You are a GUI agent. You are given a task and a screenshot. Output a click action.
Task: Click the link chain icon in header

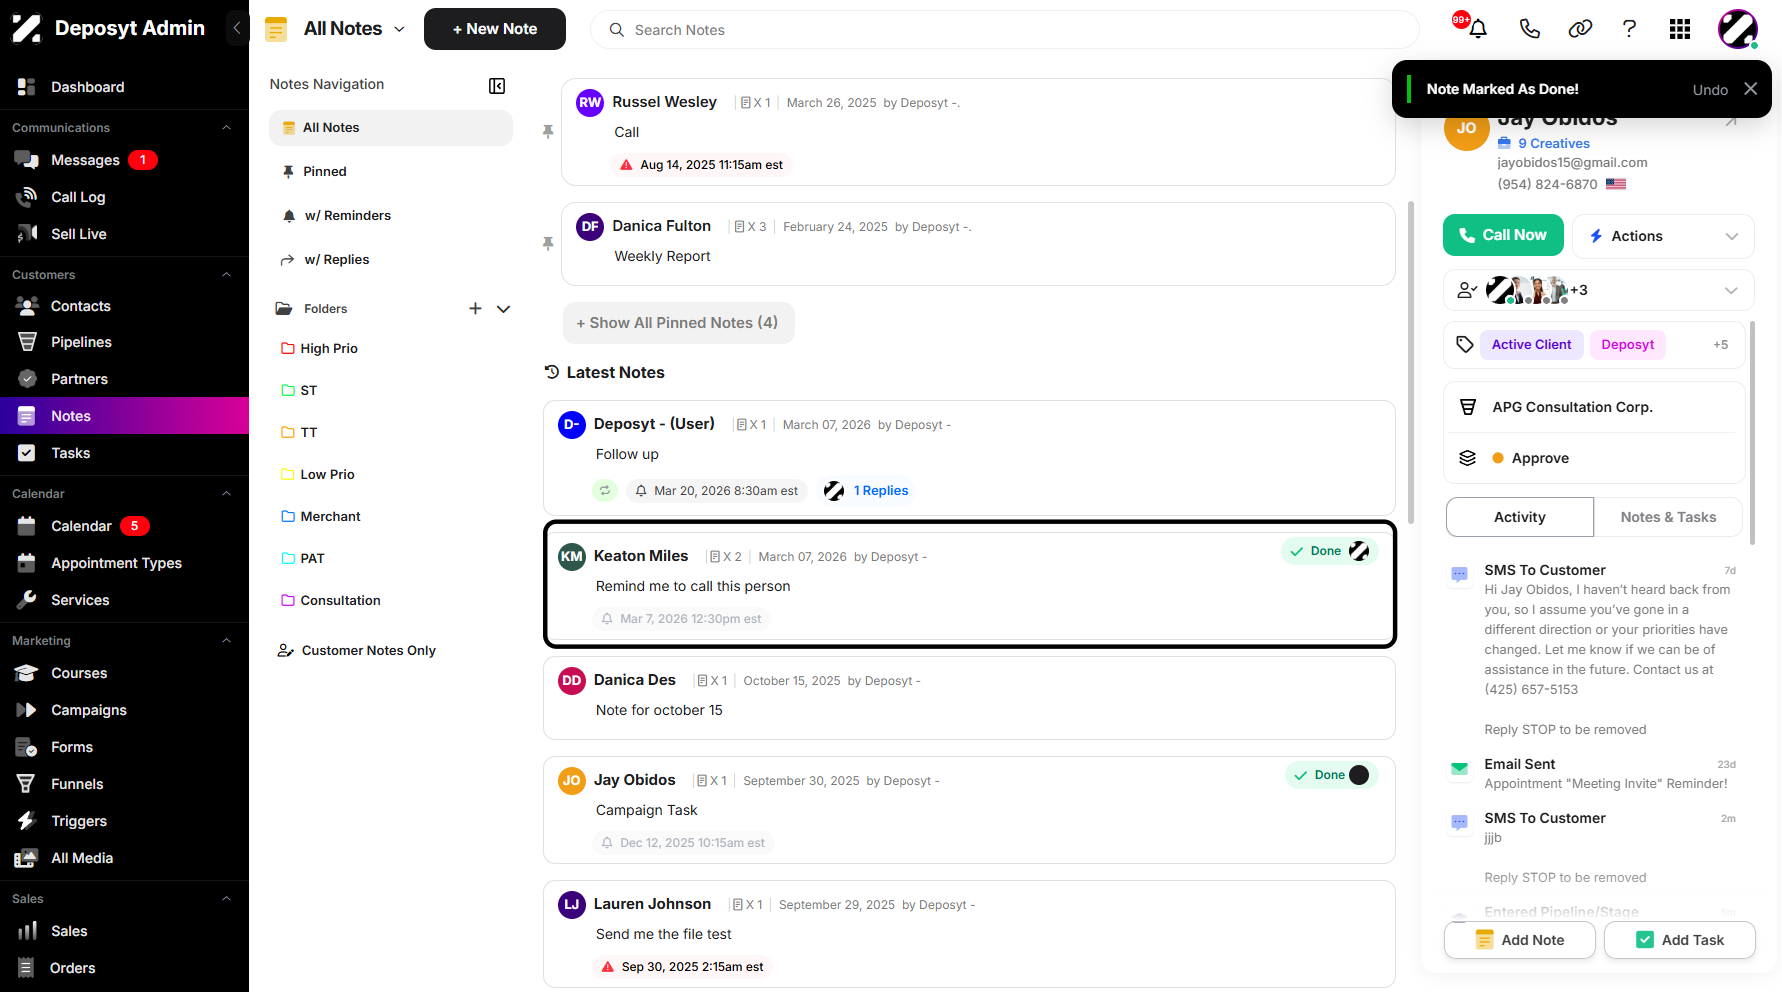tap(1580, 29)
